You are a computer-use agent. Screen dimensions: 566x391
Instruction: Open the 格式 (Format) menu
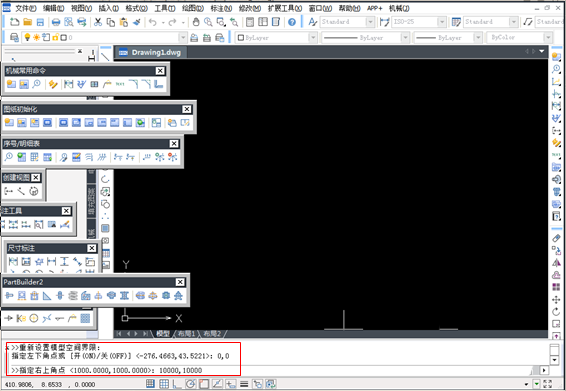click(137, 8)
